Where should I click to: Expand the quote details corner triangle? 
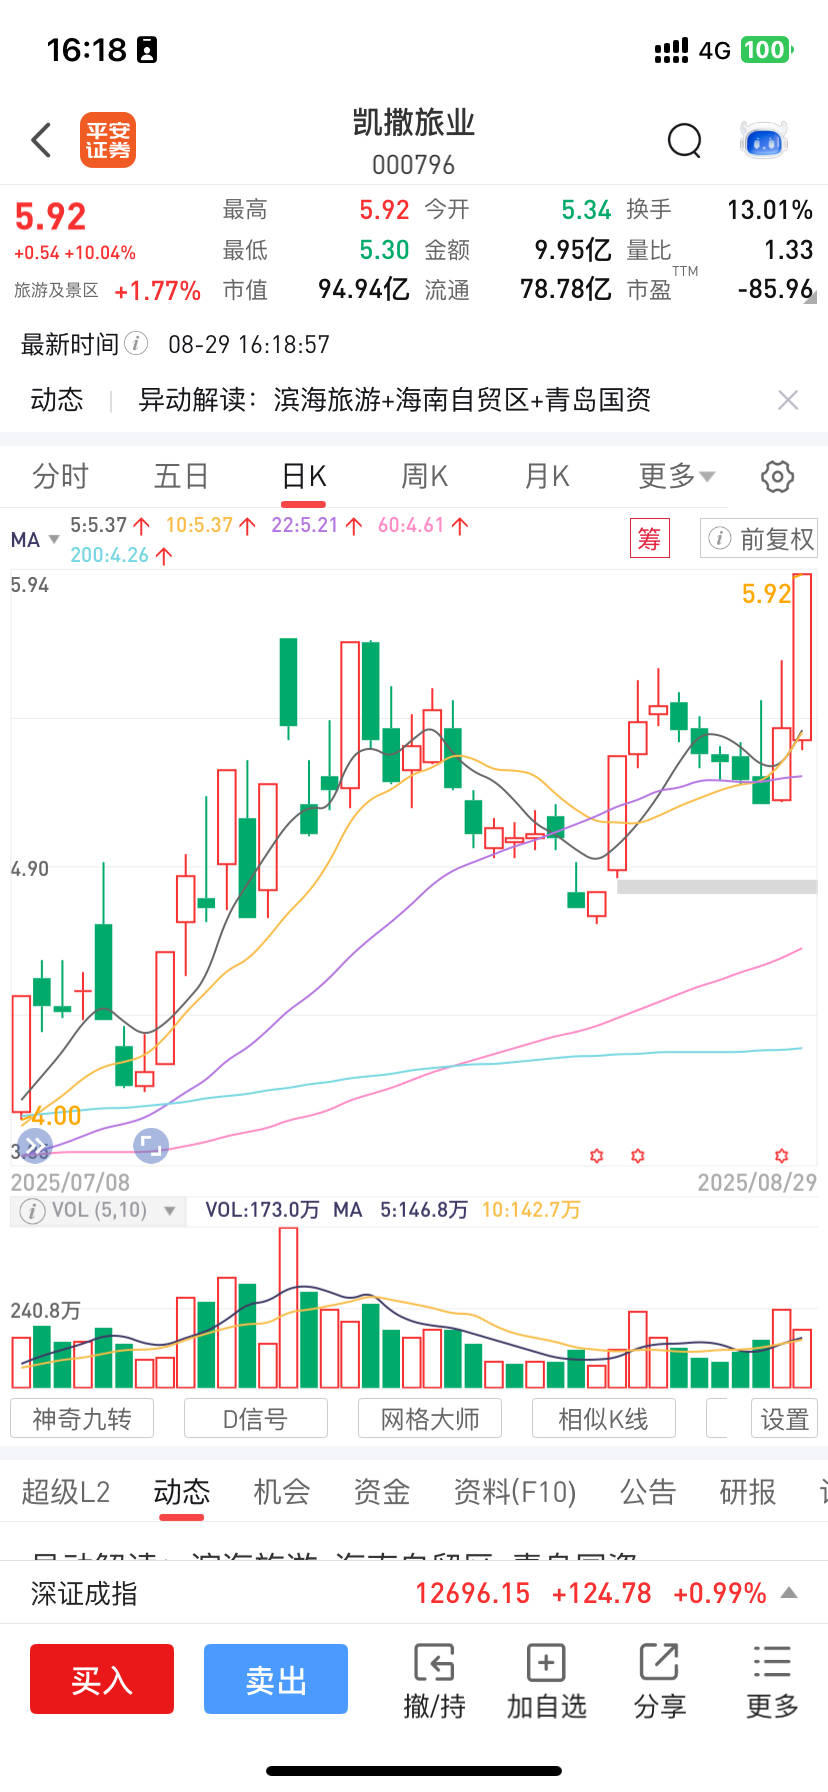coord(811,297)
